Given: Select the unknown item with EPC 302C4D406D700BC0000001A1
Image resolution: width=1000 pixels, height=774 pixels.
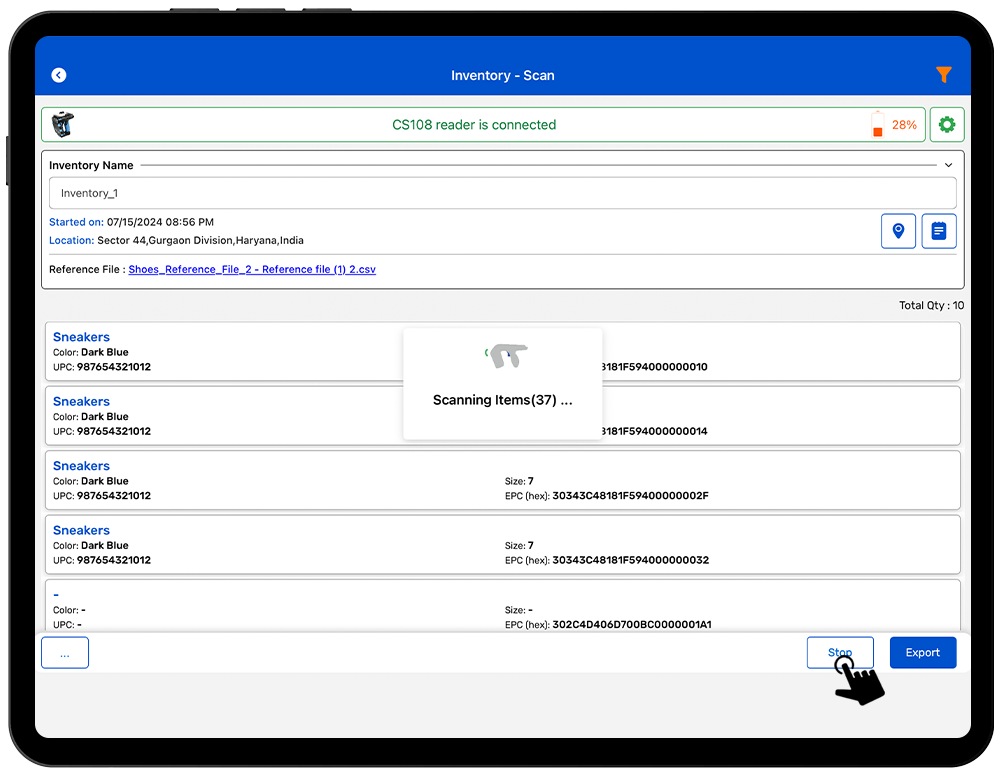Looking at the screenshot, I should pyautogui.click(x=502, y=608).
